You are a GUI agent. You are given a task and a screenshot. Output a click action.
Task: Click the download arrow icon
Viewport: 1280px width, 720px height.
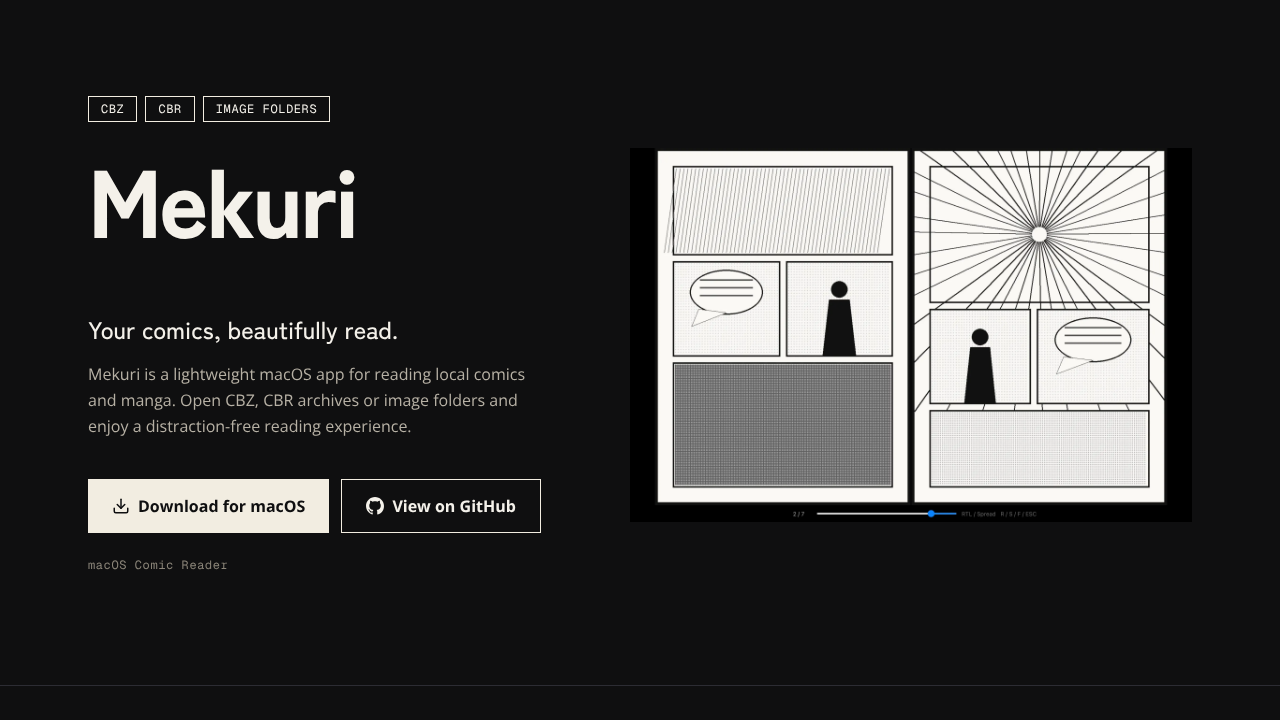[x=121, y=506]
